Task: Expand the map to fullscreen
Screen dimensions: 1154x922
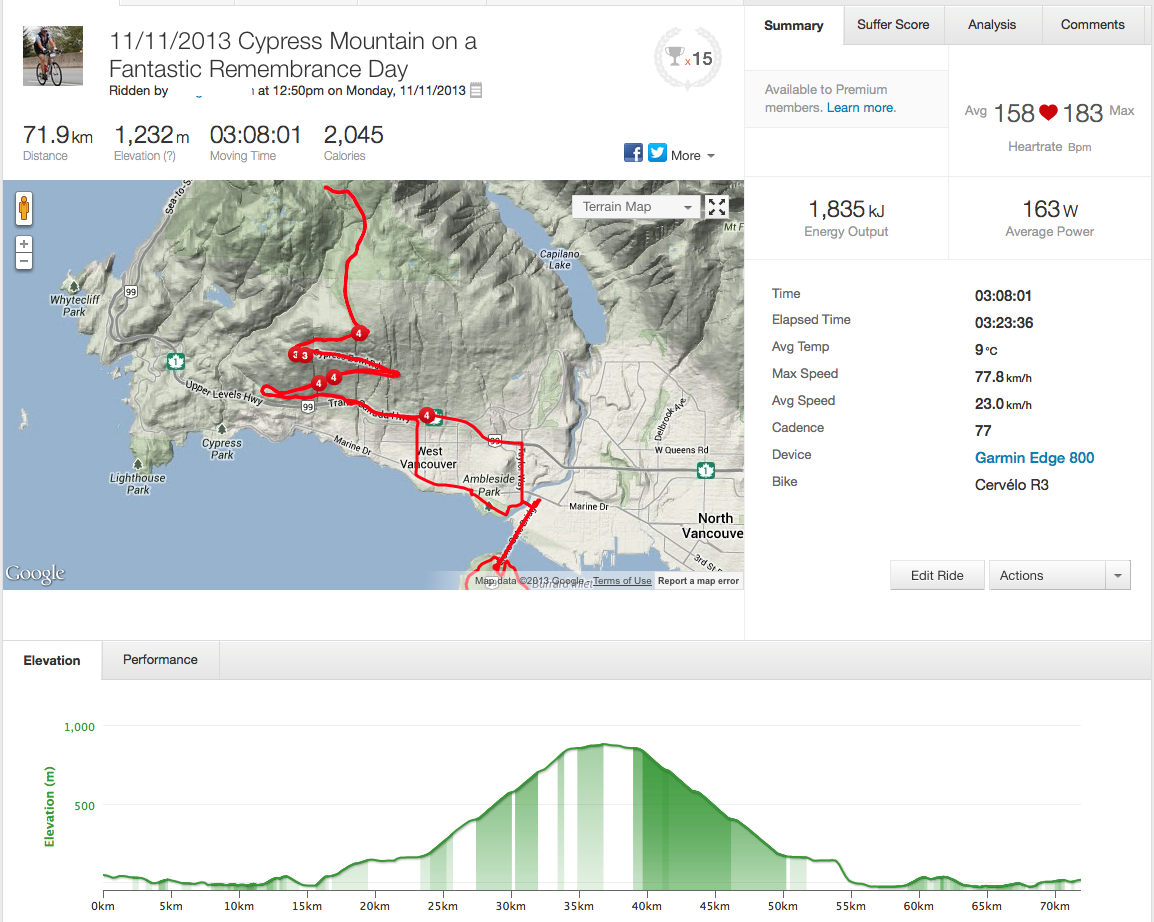Action: 717,207
